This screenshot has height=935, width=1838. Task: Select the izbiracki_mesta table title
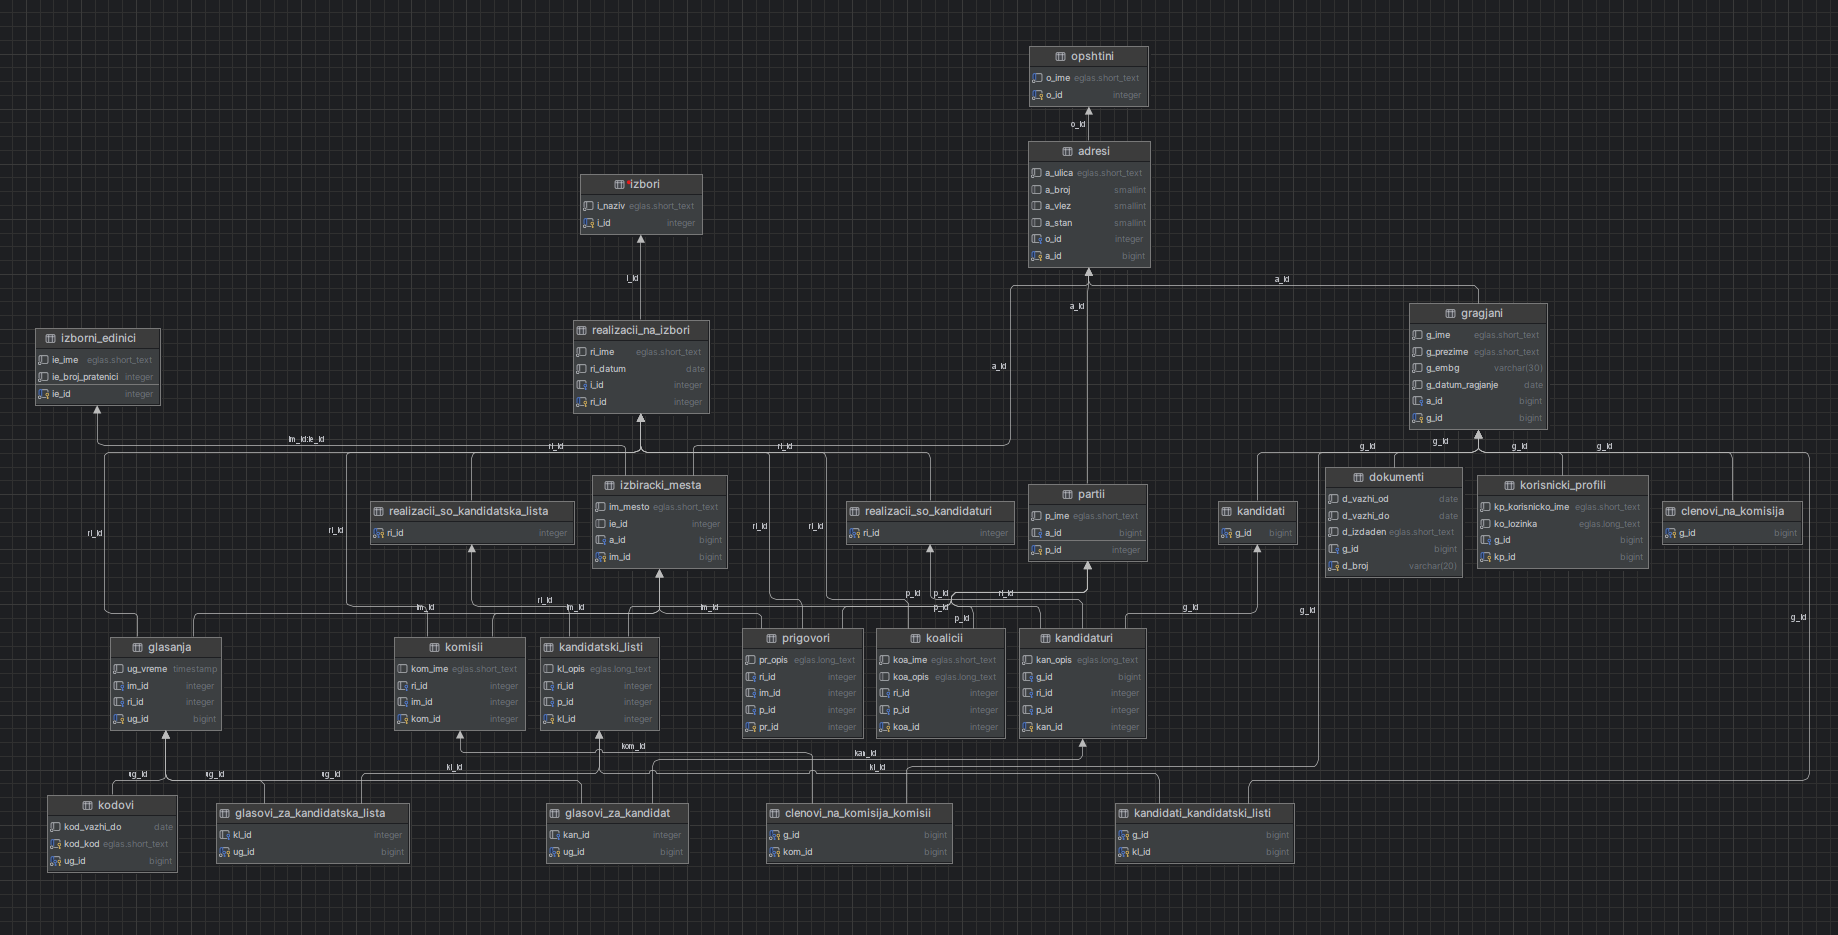coord(660,486)
